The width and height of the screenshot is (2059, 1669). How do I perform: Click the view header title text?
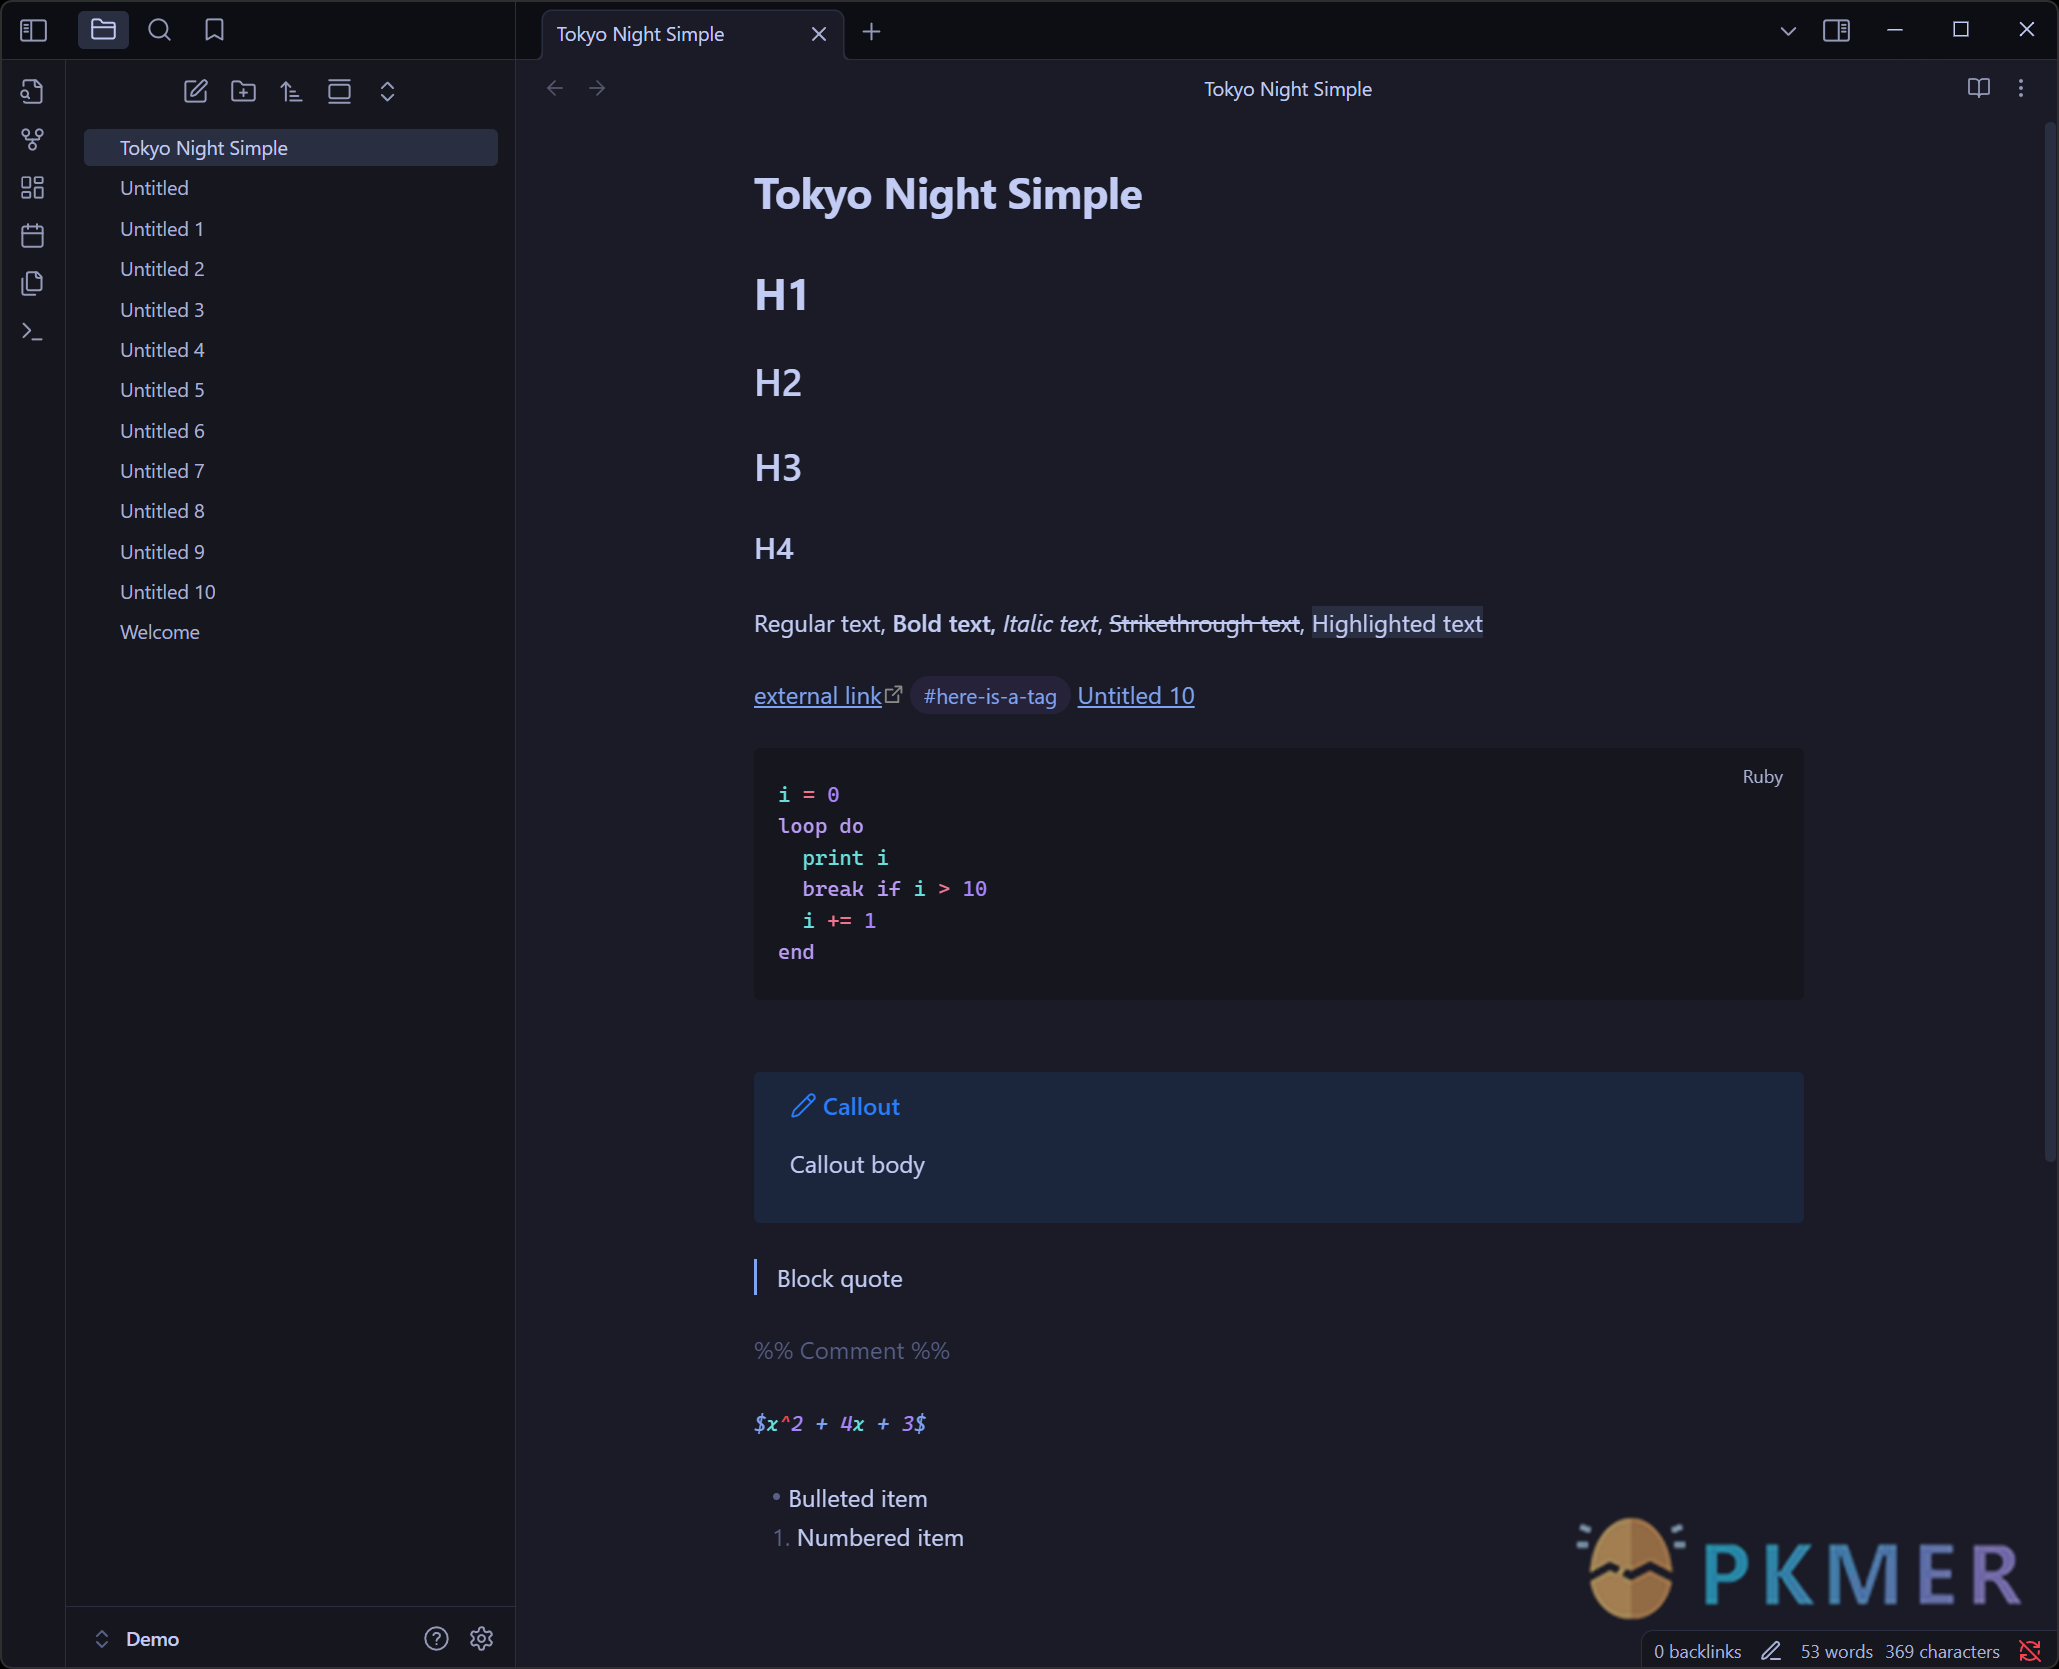pos(1287,89)
